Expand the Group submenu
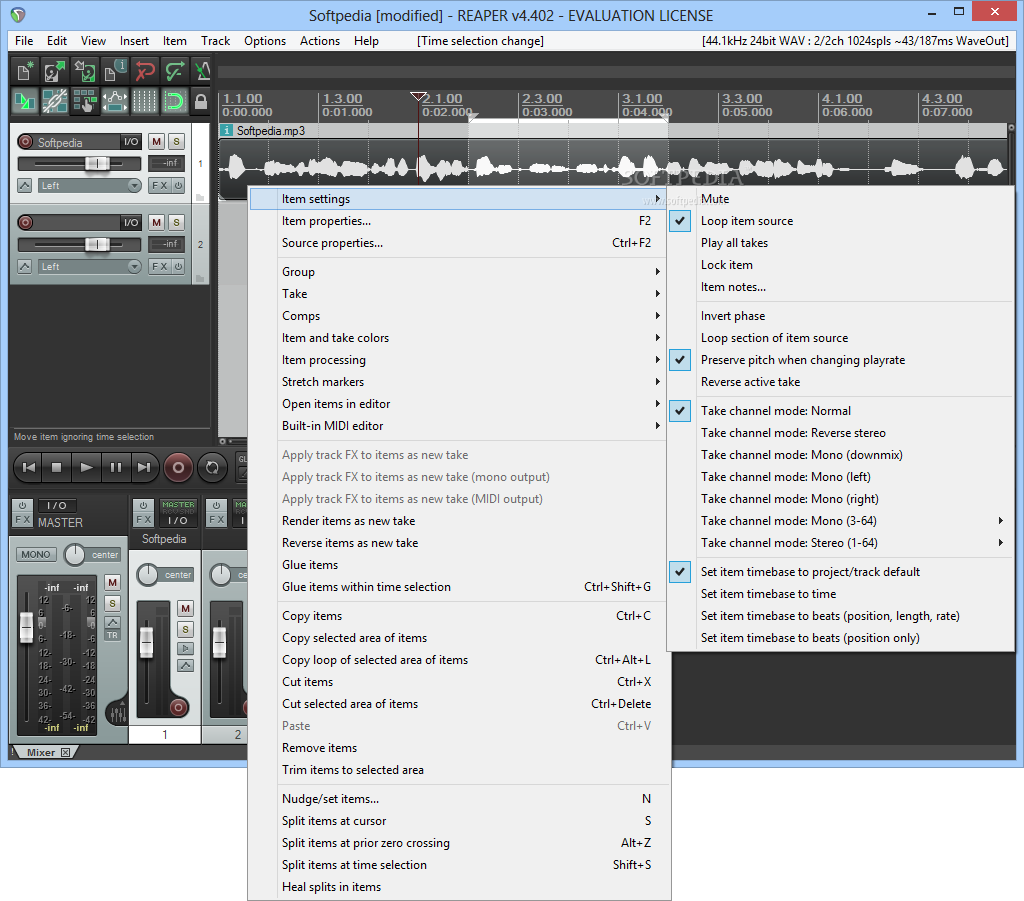Viewport: 1024px width, 901px height. 458,272
